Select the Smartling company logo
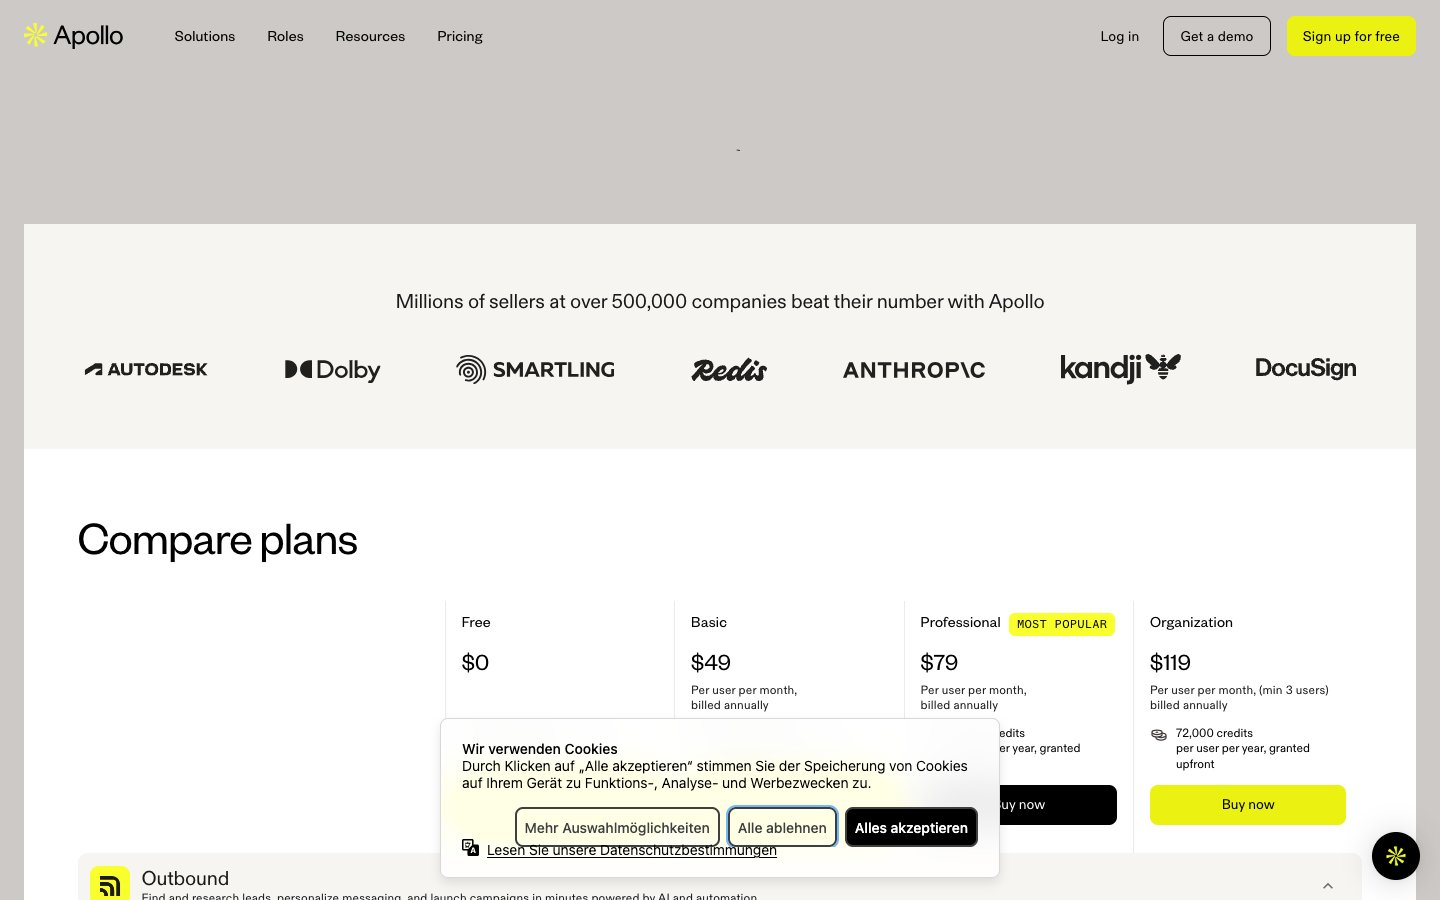This screenshot has height=900, width=1440. [535, 369]
